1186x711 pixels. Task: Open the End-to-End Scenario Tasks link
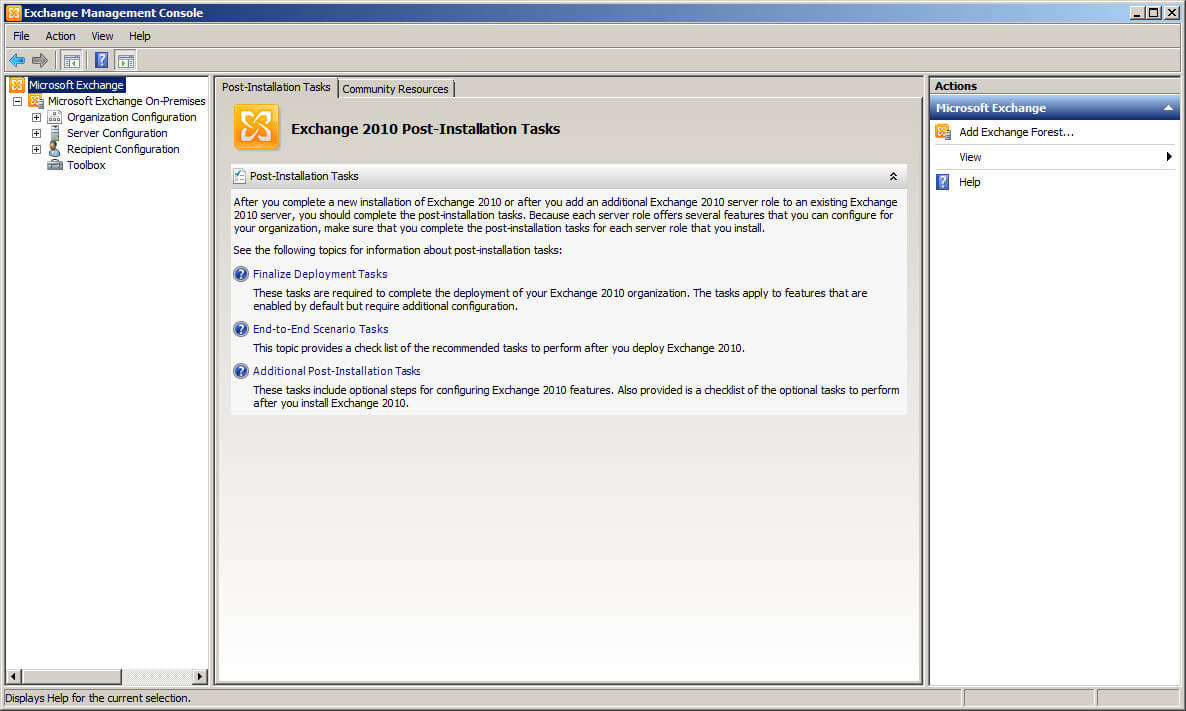click(321, 329)
